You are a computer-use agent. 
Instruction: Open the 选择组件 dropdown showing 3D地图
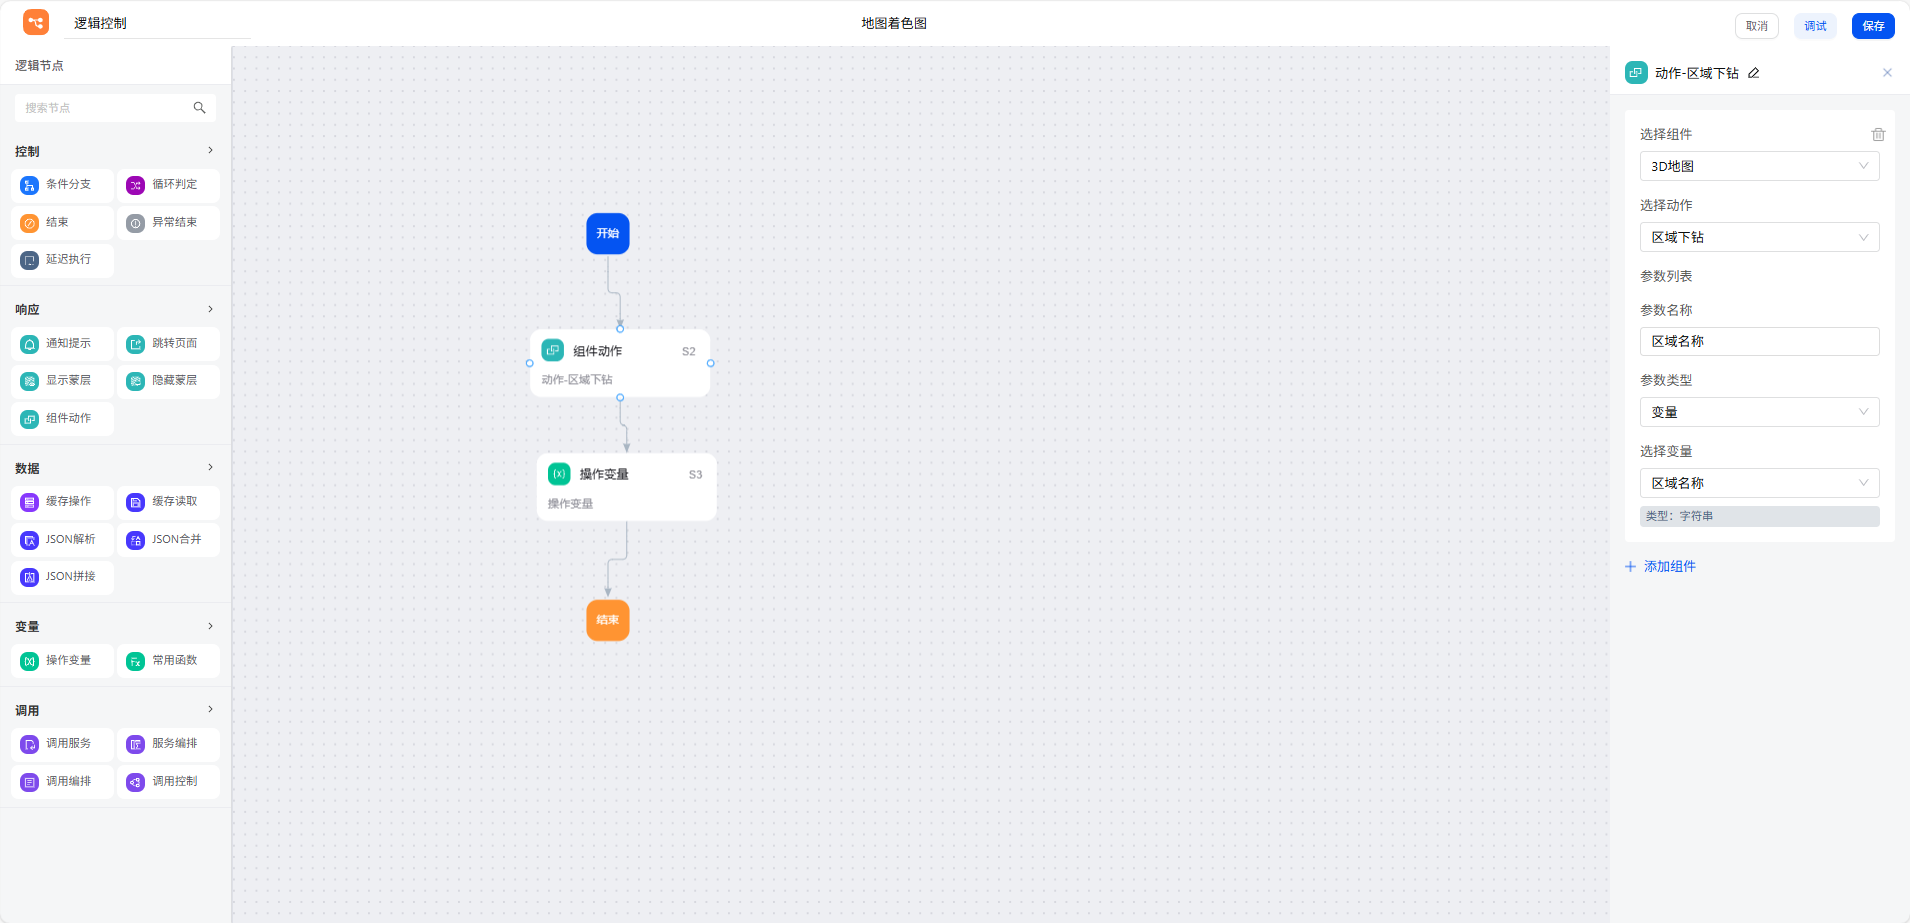click(1759, 166)
